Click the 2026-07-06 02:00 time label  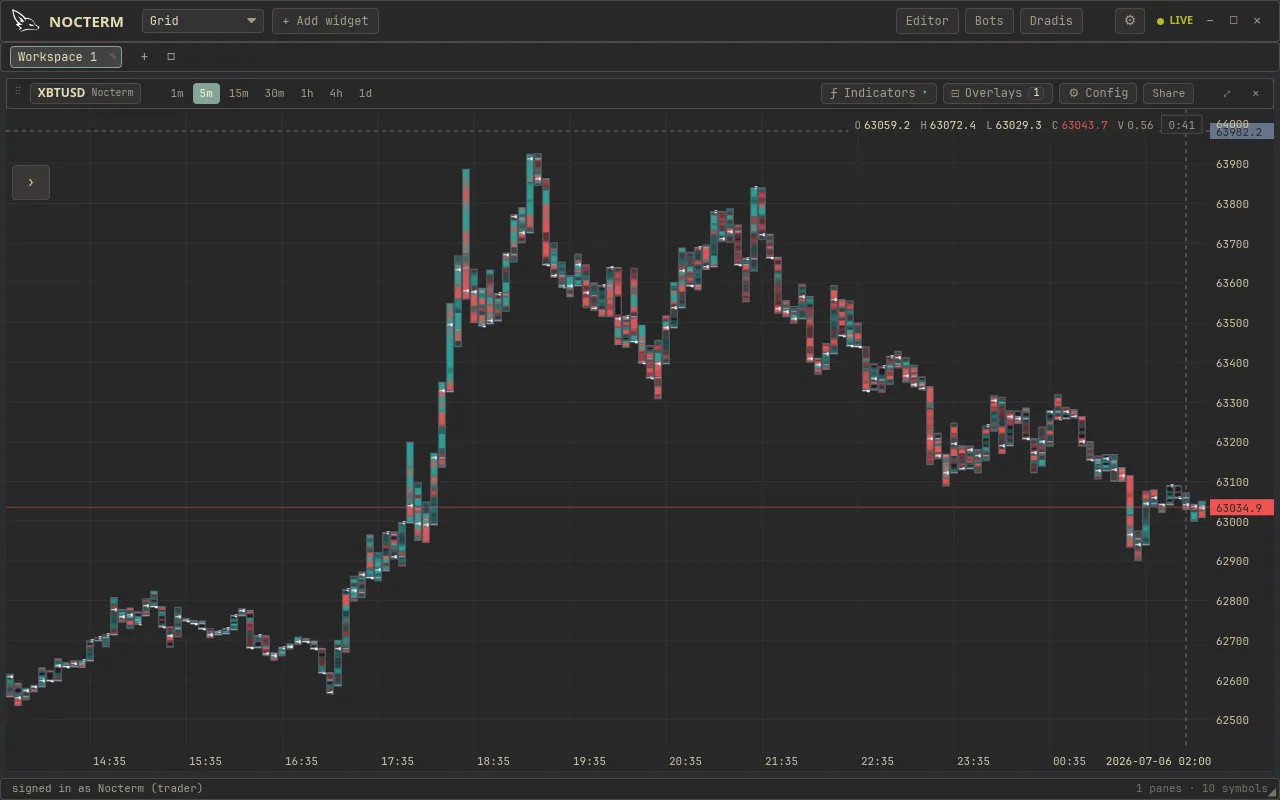click(1158, 761)
